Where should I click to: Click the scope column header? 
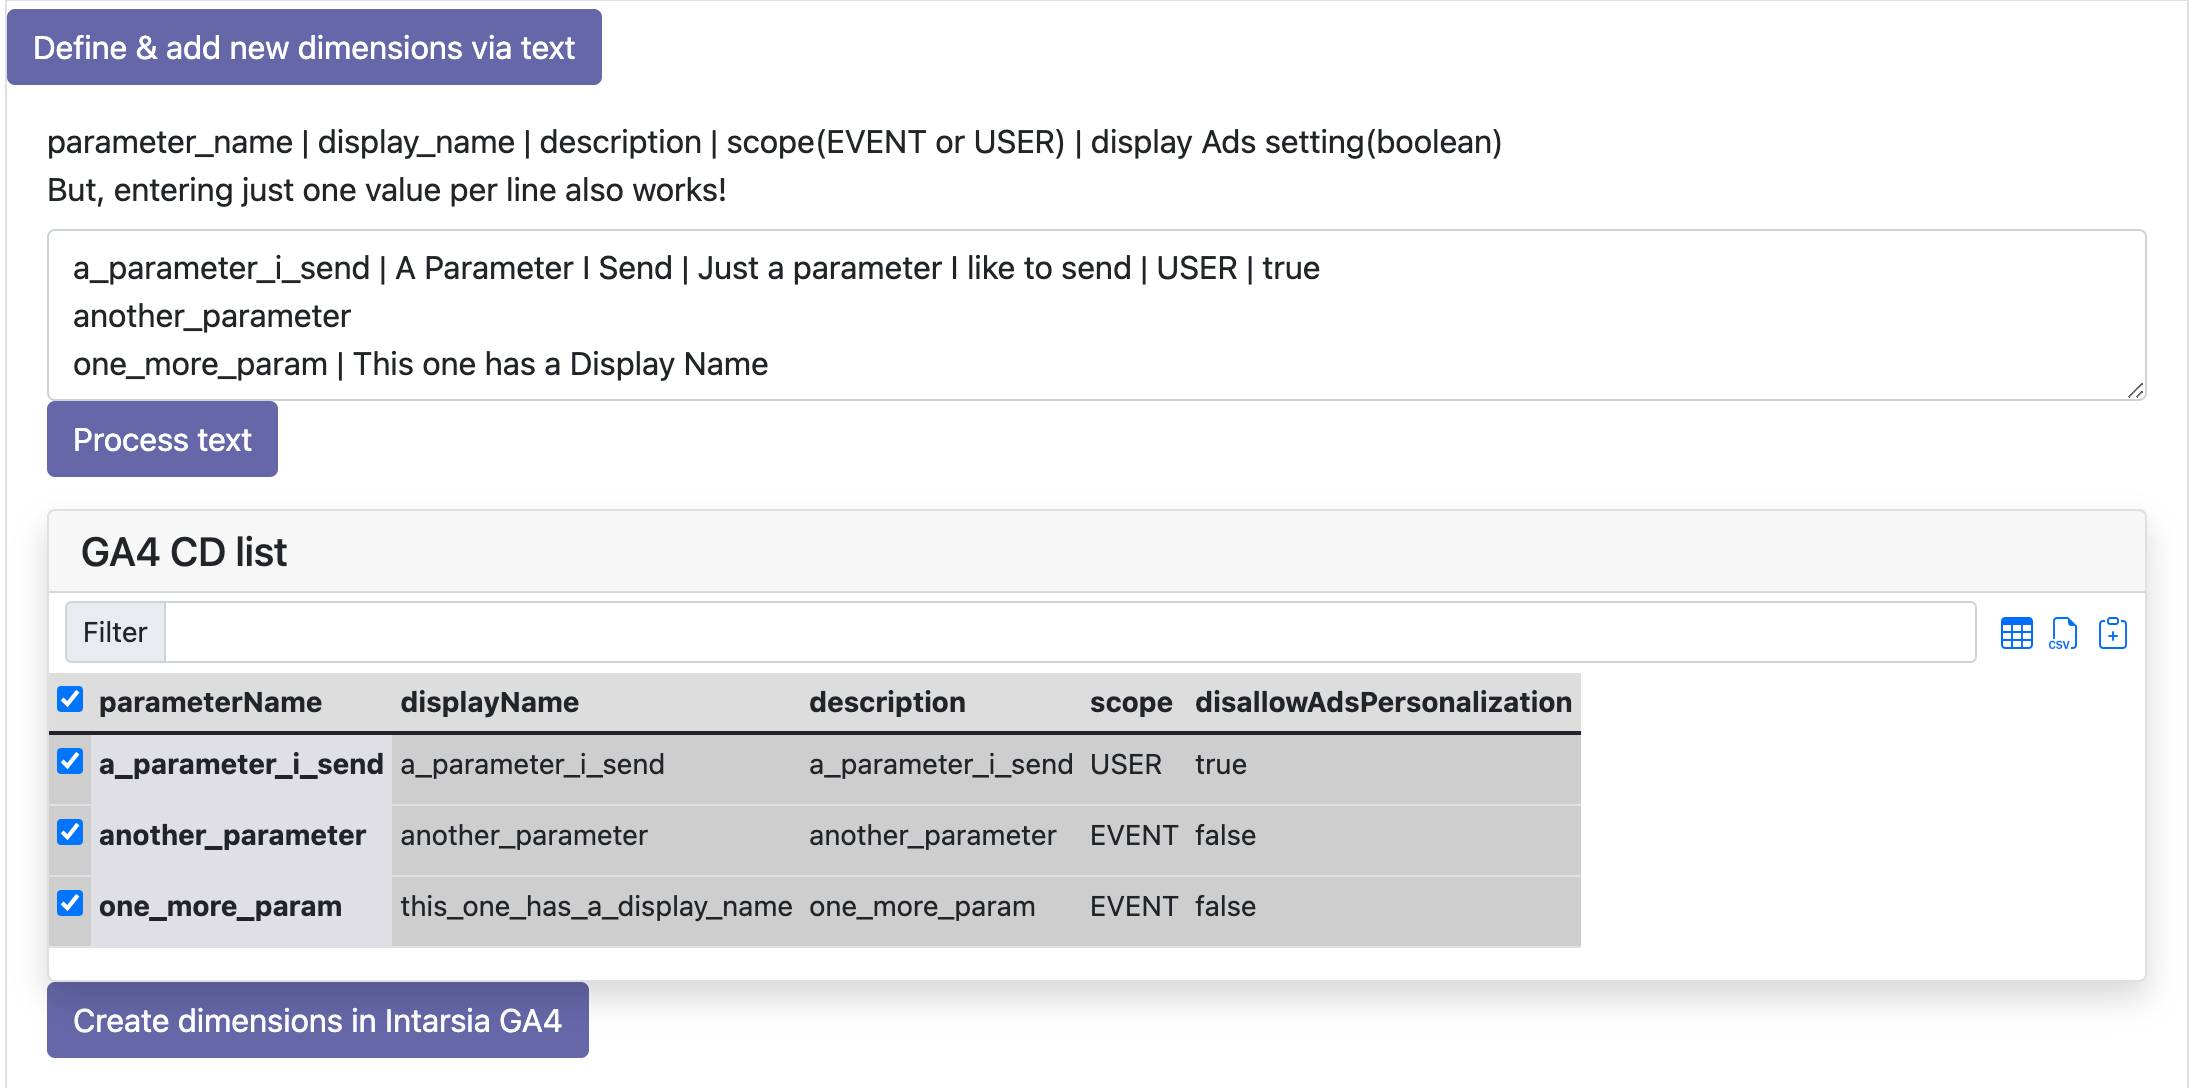[x=1131, y=702]
